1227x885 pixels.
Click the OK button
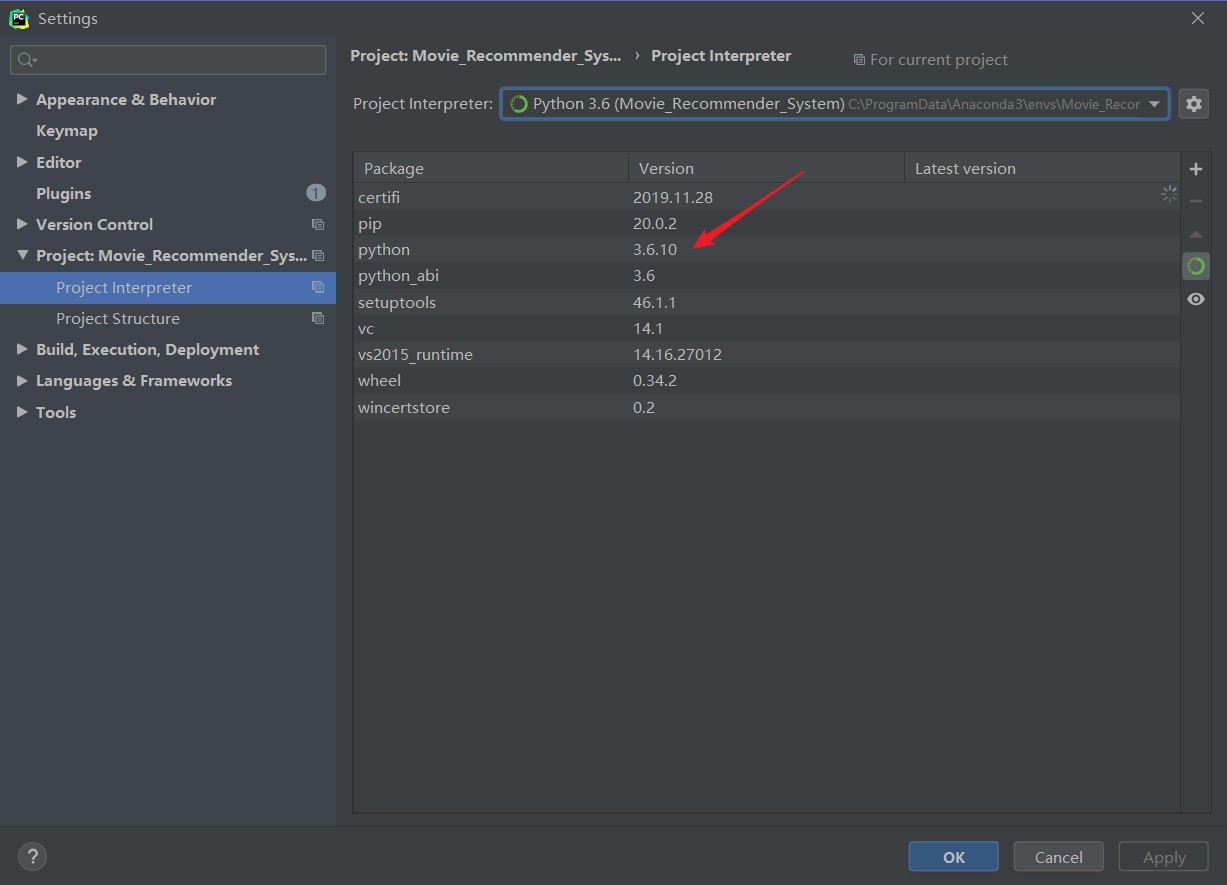pos(953,857)
